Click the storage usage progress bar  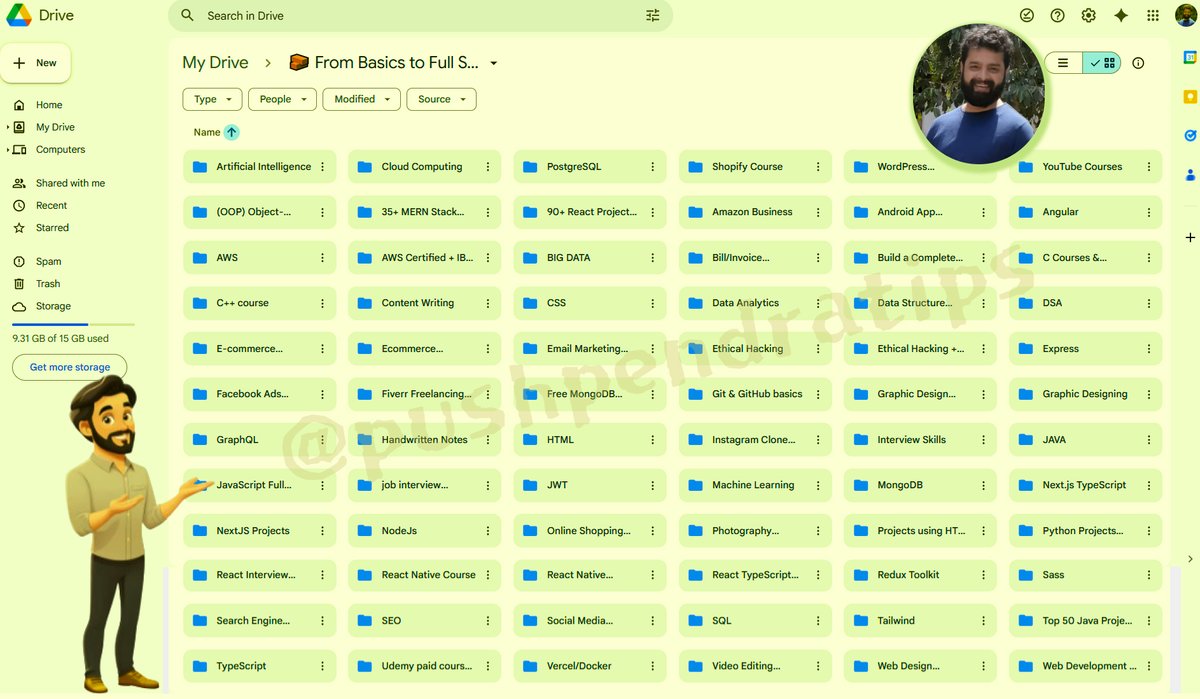(73, 324)
